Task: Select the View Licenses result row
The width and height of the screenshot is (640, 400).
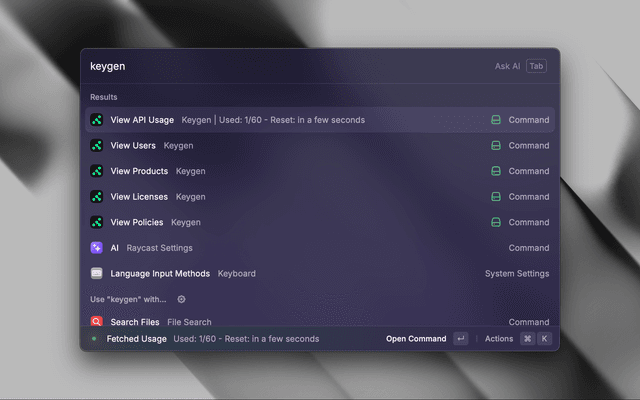Action: point(300,197)
